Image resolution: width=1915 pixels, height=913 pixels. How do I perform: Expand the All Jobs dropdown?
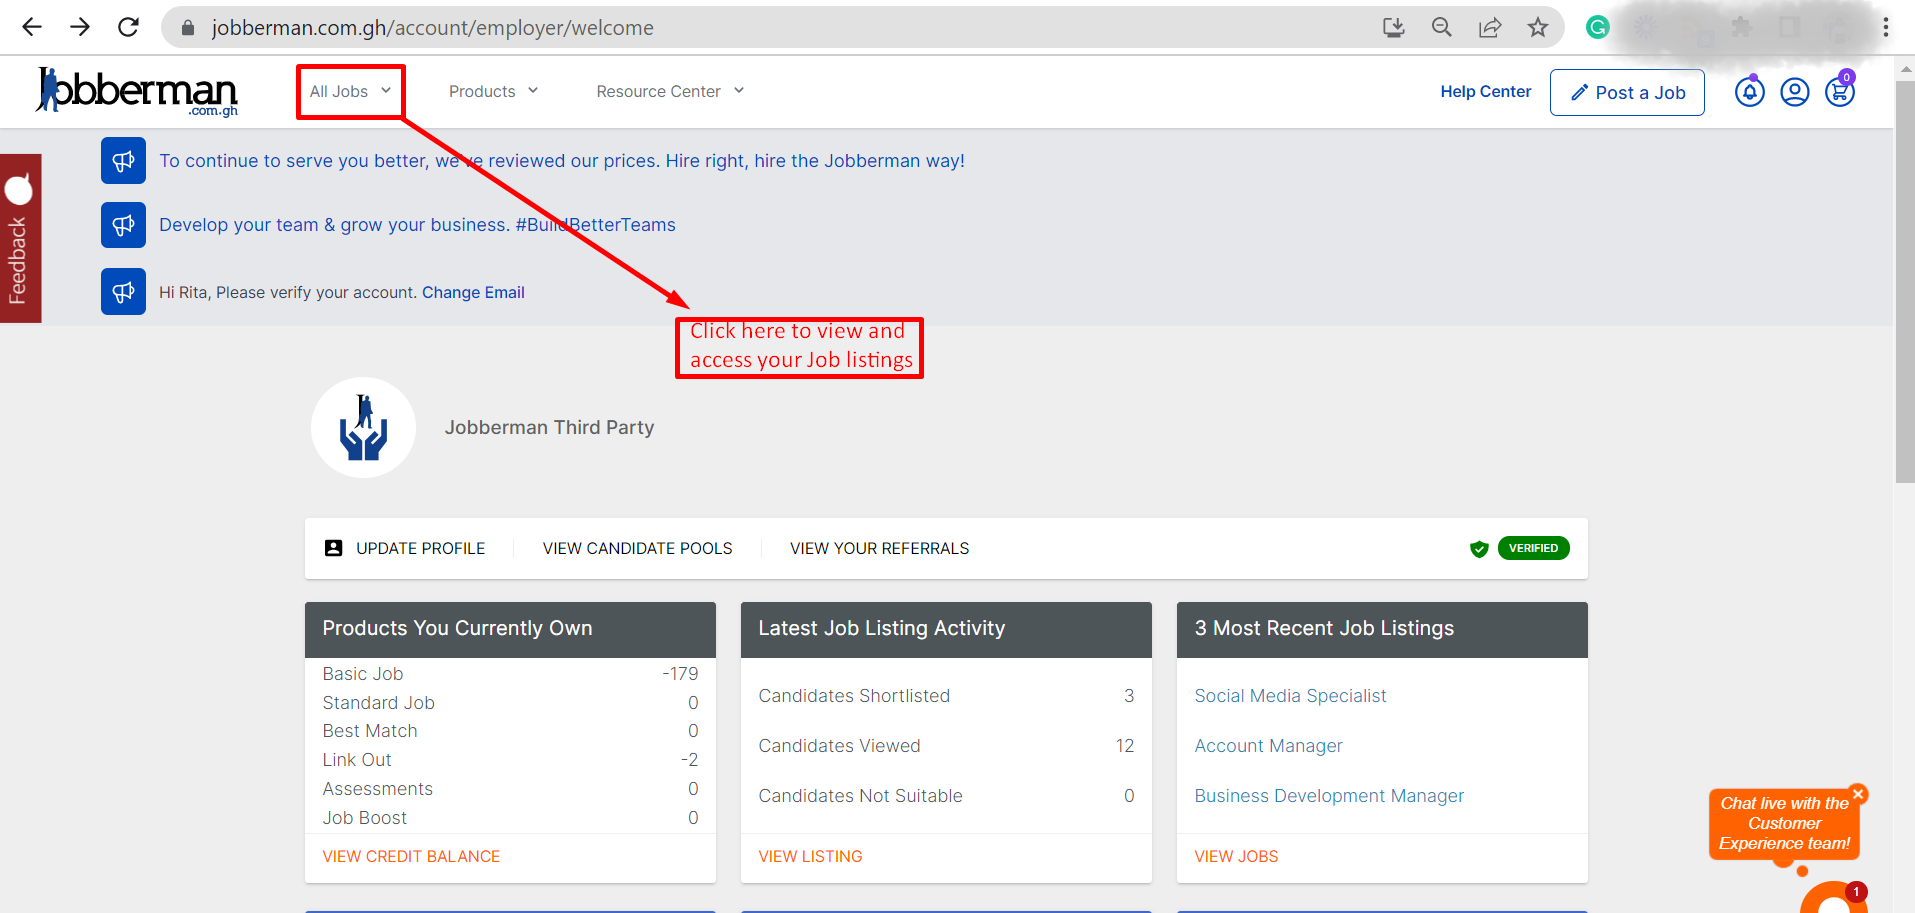(x=350, y=91)
